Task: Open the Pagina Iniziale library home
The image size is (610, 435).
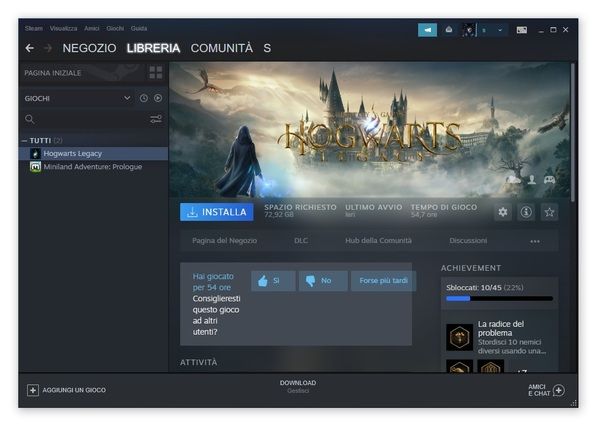Action: click(53, 73)
